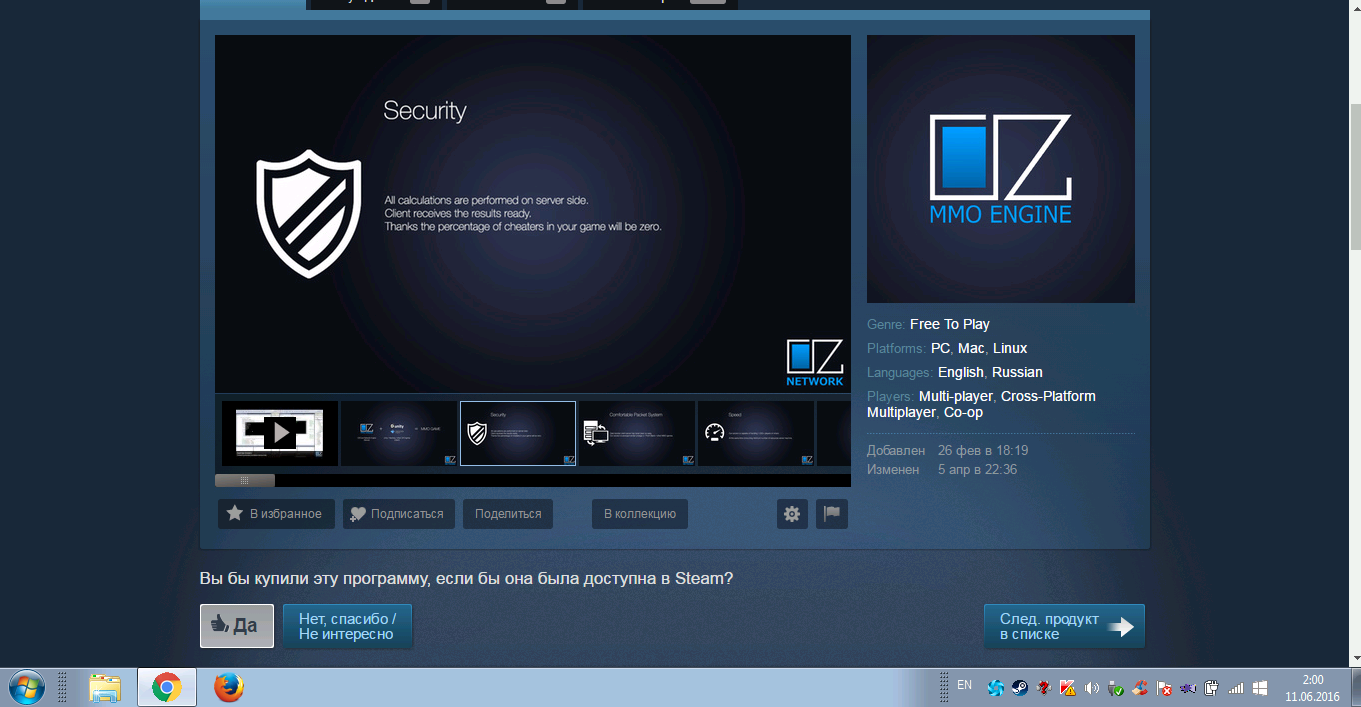Open the Kaspersky warning tray icon
This screenshot has height=707, width=1361.
click(1067, 688)
